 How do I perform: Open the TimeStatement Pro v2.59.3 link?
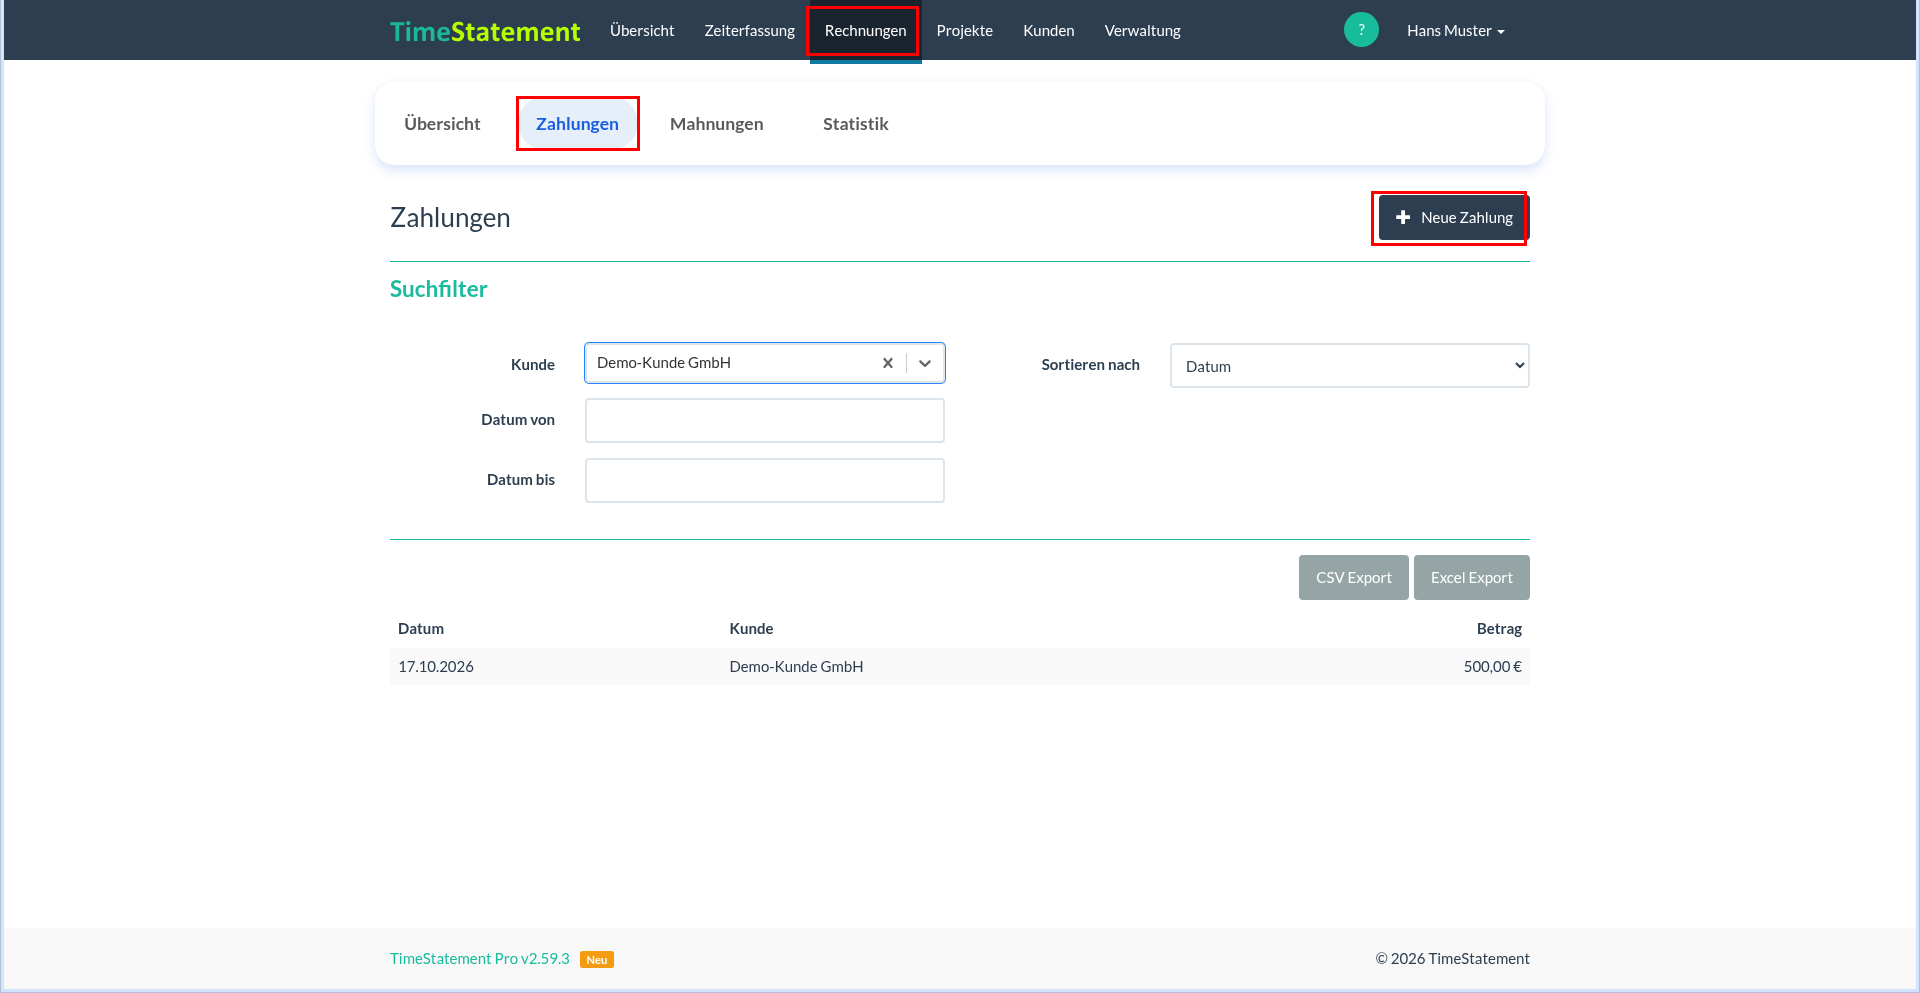pyautogui.click(x=480, y=959)
